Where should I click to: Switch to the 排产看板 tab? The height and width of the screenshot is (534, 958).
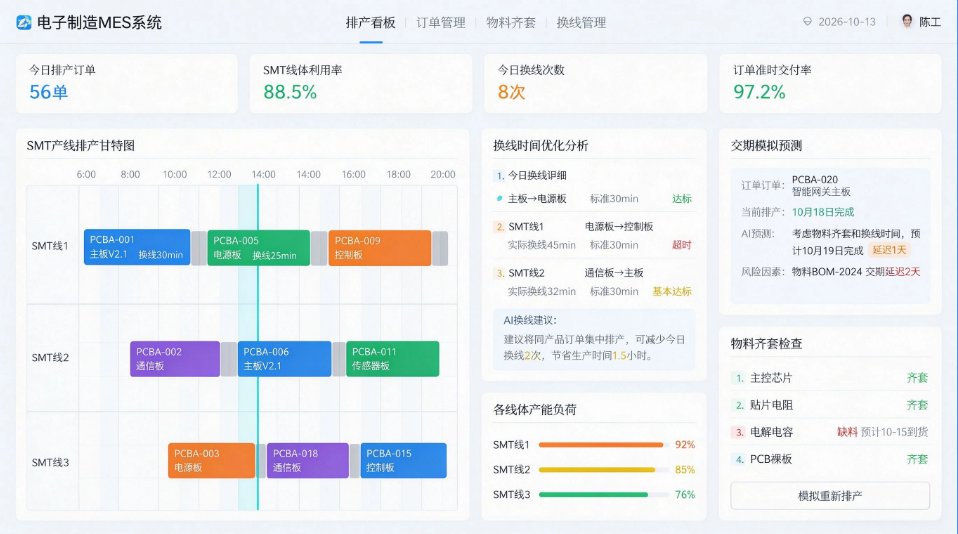point(371,23)
